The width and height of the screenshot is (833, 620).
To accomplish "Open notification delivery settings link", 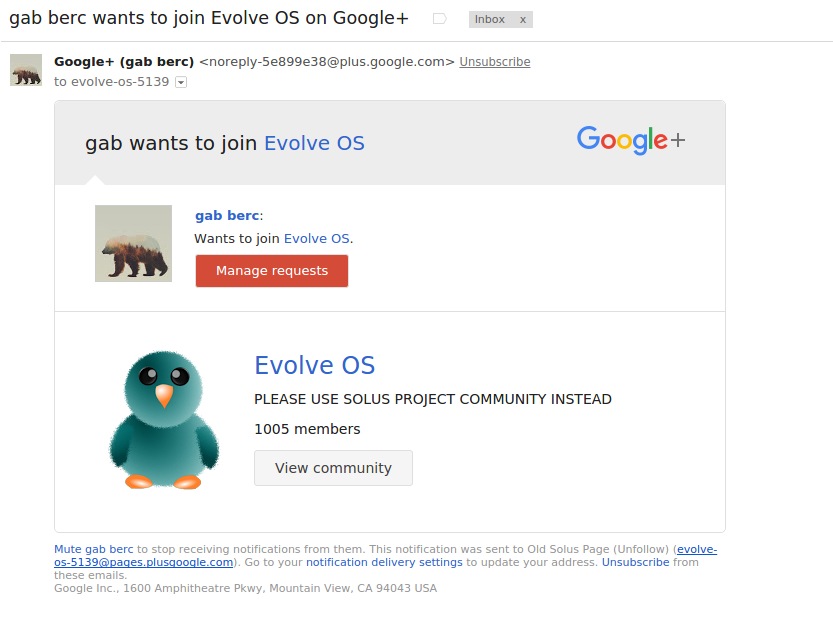I will [384, 562].
